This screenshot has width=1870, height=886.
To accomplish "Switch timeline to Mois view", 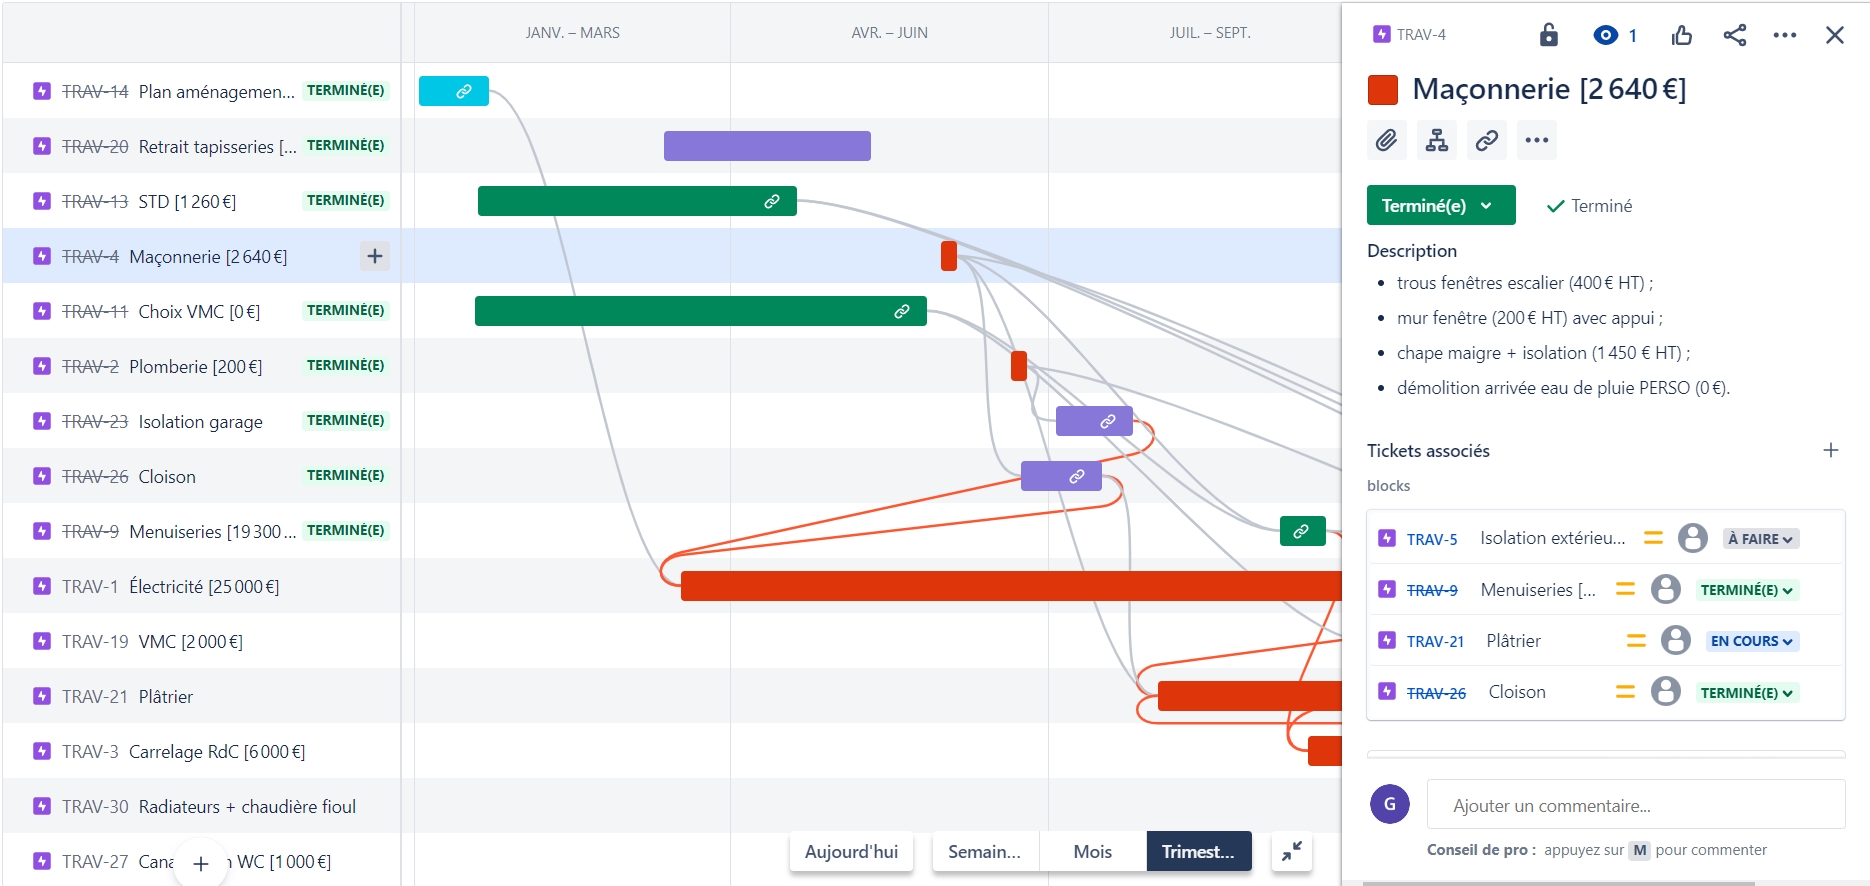I will (1092, 851).
